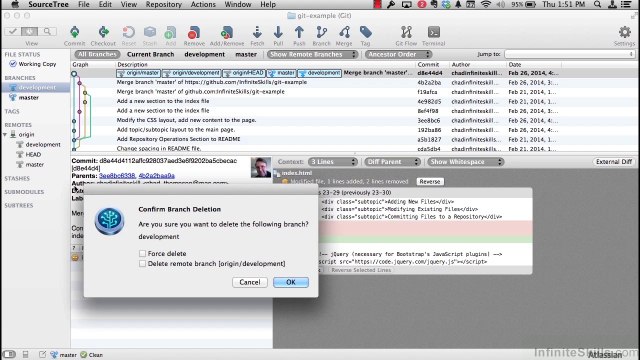640x360 pixels.
Task: Open the File menu
Action: coord(84,4)
